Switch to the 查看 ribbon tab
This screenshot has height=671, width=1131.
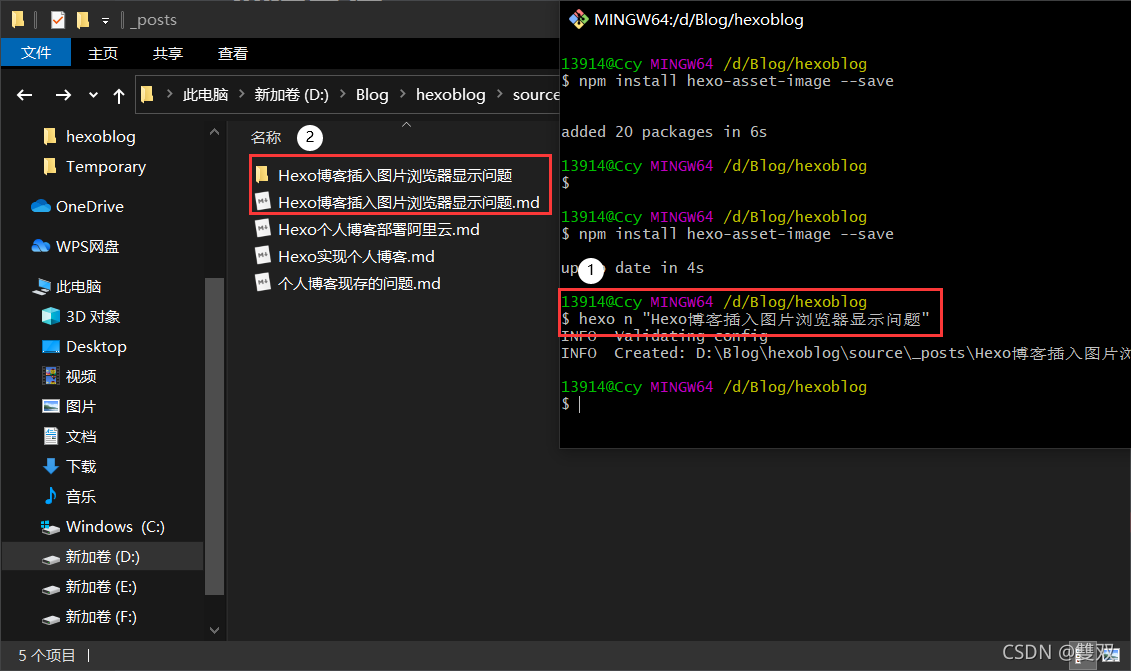click(232, 53)
